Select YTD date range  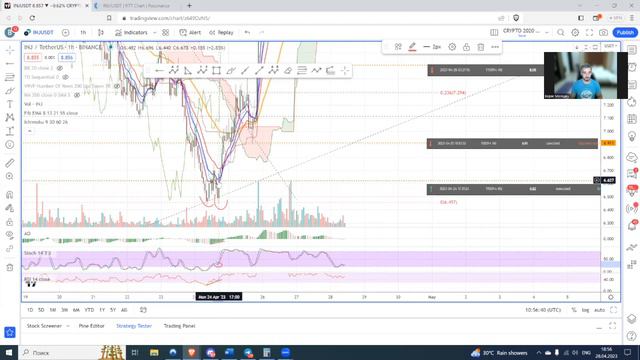89,310
